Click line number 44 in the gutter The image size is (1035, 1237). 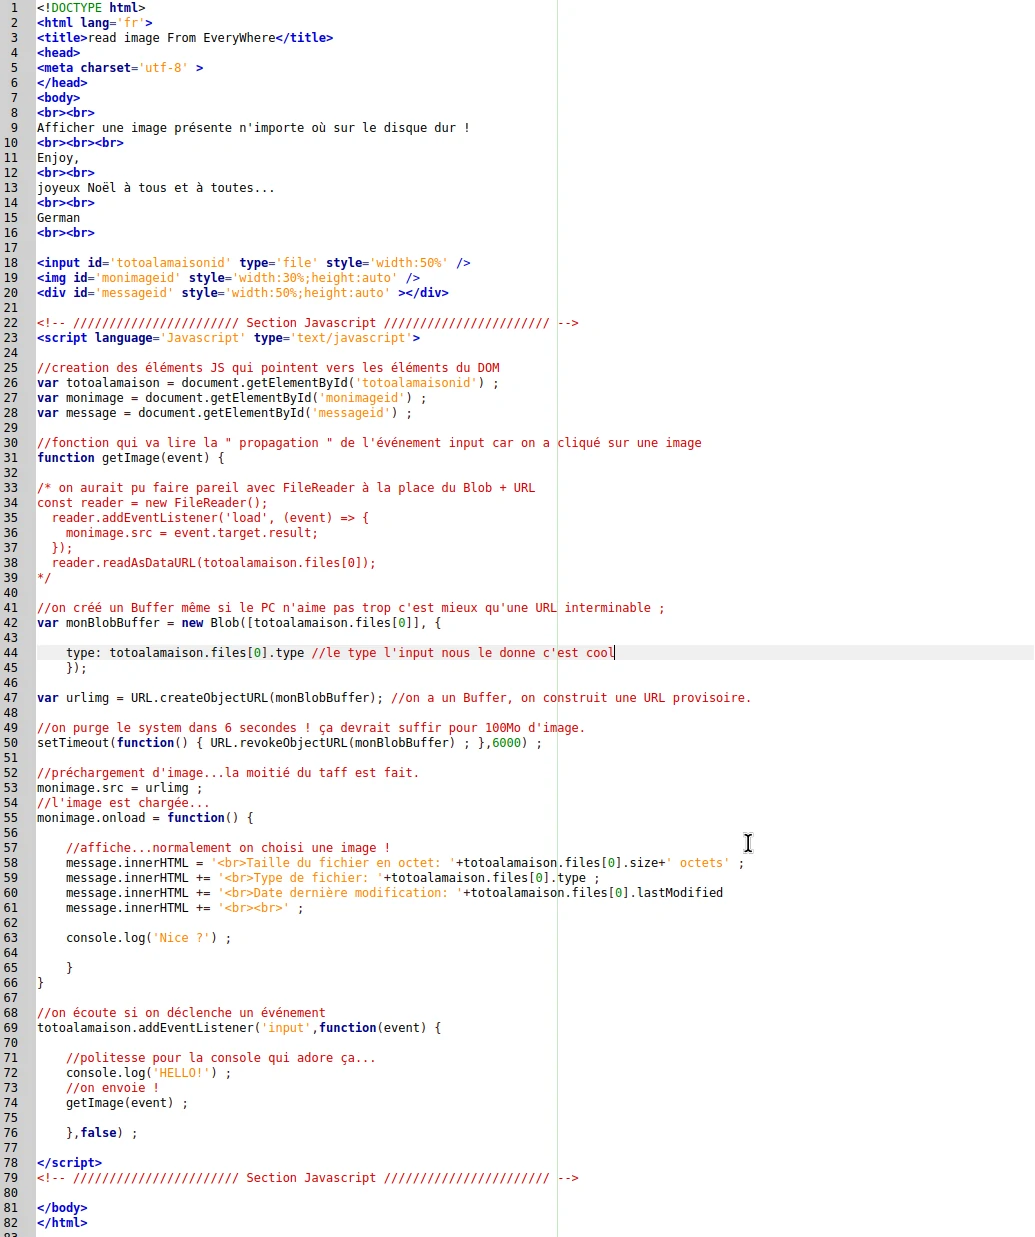coord(11,653)
